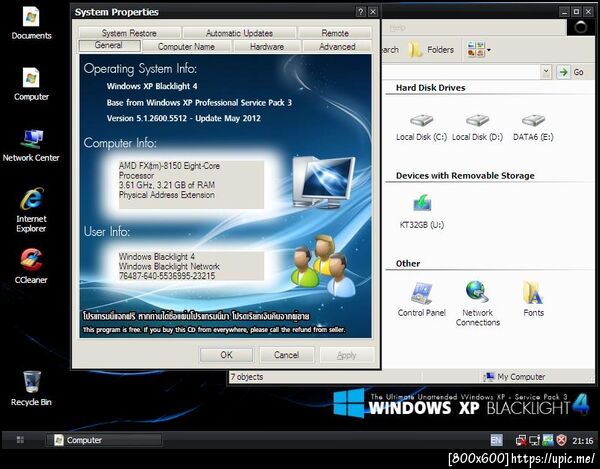Click My Computer in explorer status bar
The image size is (600, 469).
515,377
